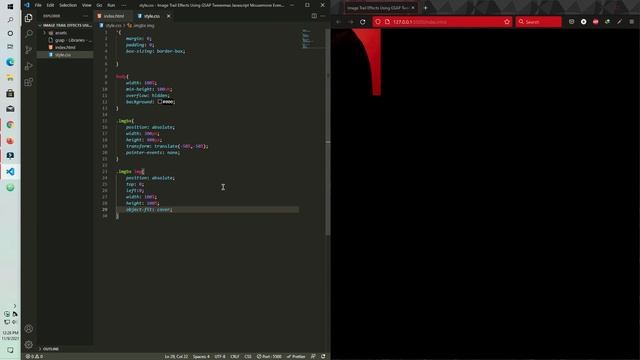Bookmark this page with the star icon
This screenshot has height=360, width=640.
click(507, 22)
